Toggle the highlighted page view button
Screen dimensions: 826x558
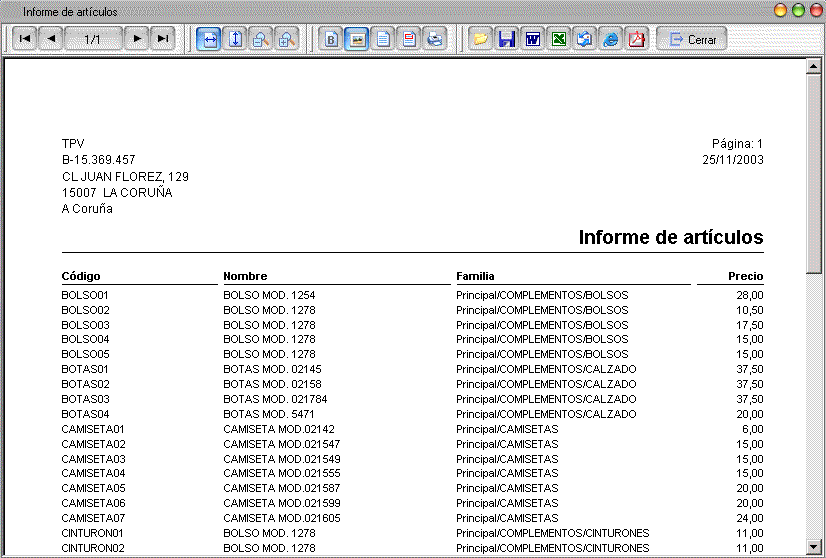[357, 39]
